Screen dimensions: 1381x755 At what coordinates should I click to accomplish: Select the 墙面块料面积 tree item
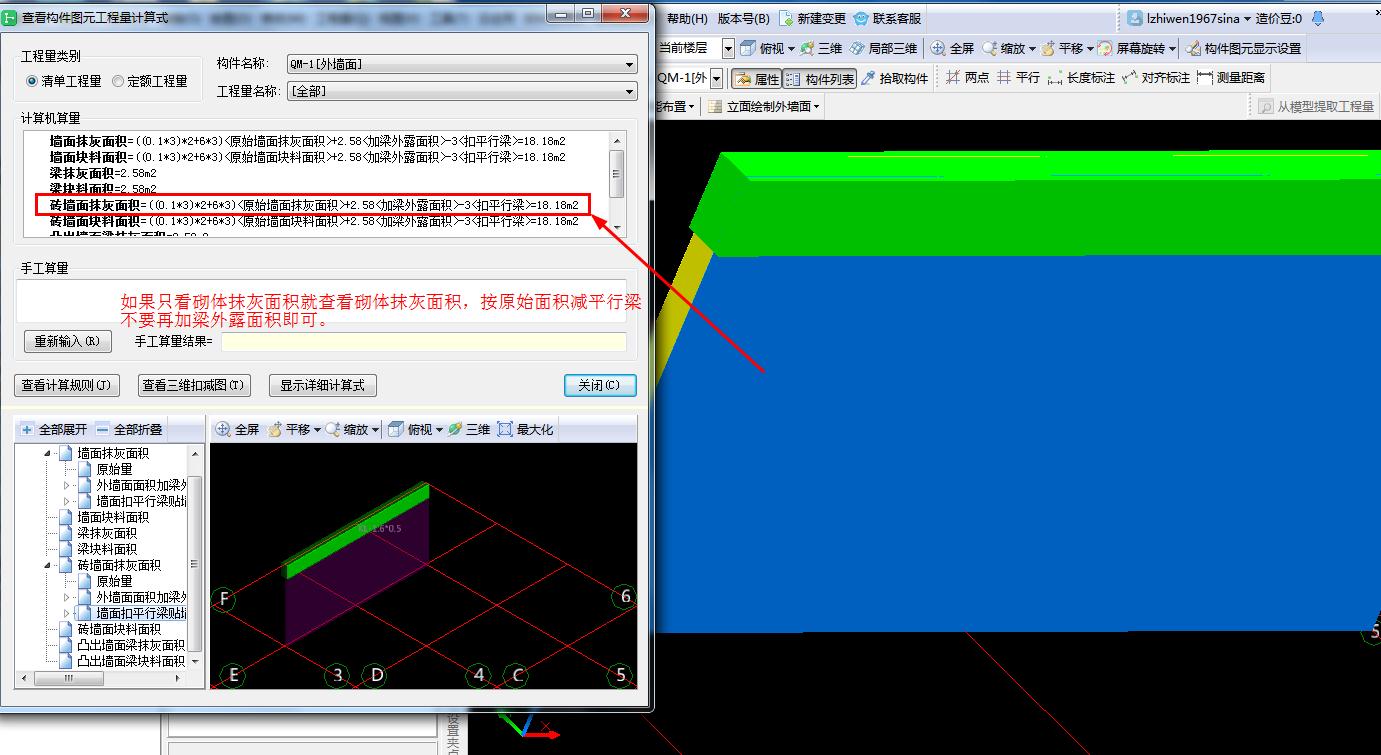[x=113, y=517]
